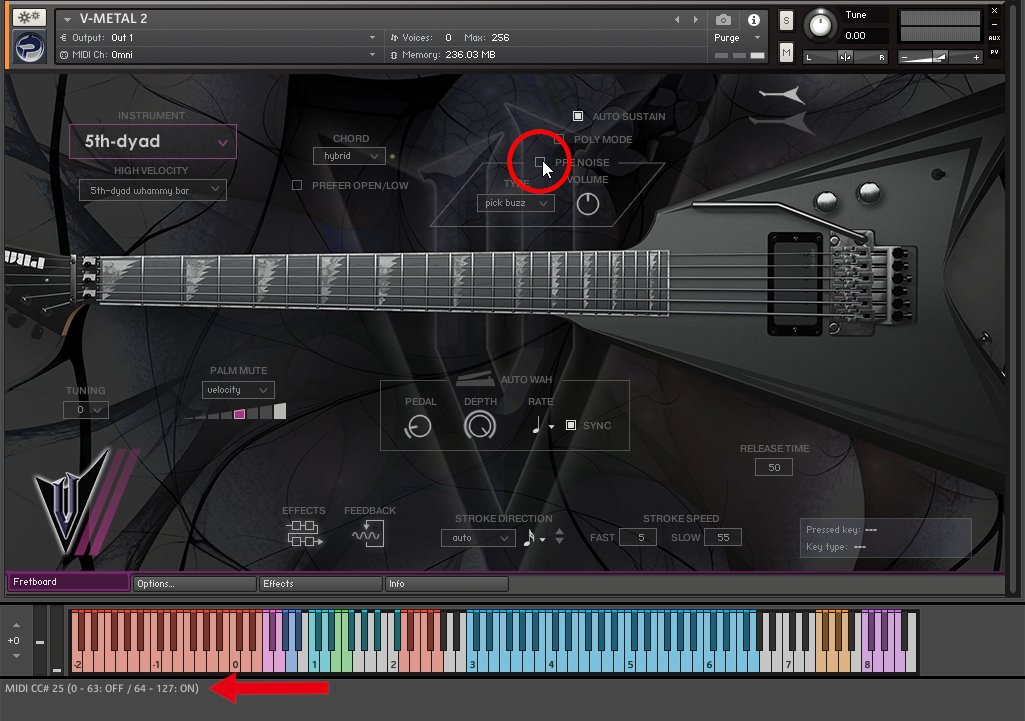Solo the instrument with S button

(x=786, y=21)
